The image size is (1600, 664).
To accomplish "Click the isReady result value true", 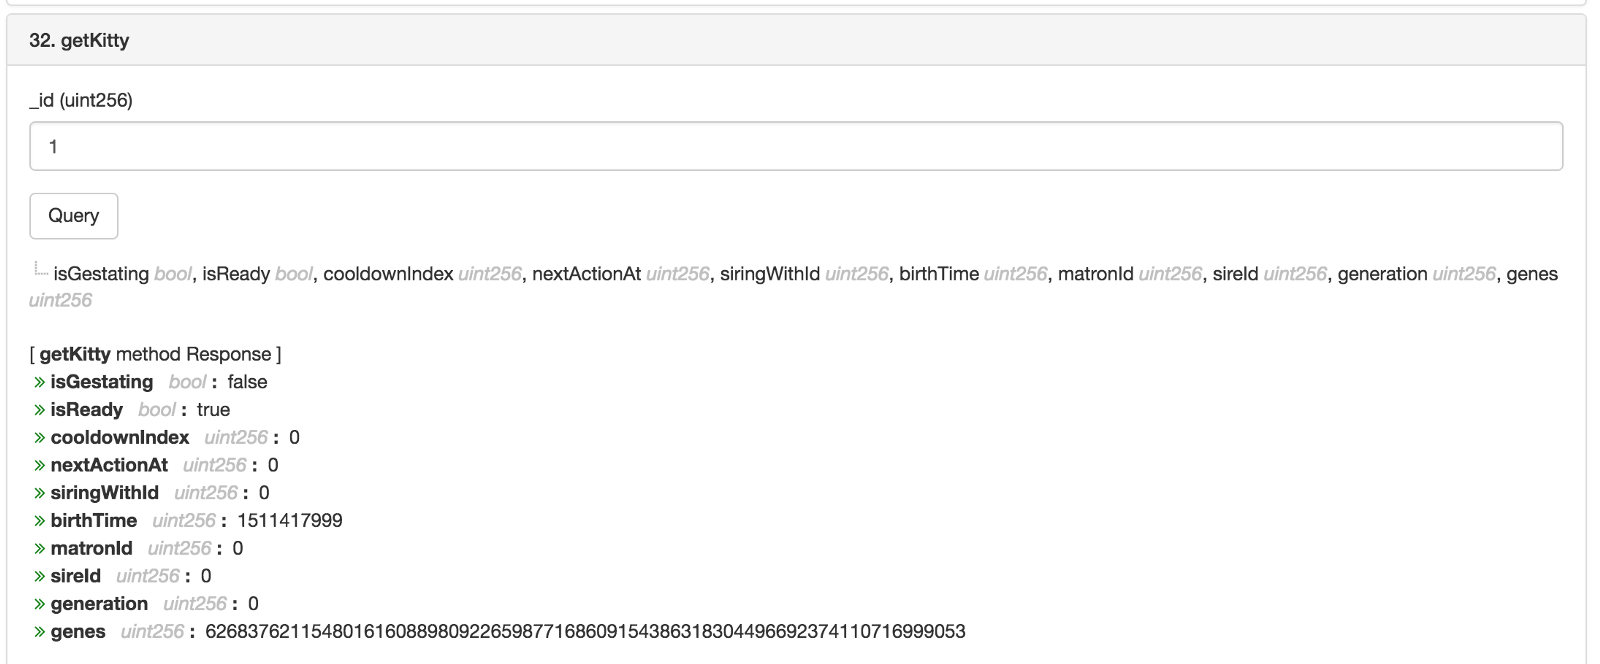I will coord(213,410).
